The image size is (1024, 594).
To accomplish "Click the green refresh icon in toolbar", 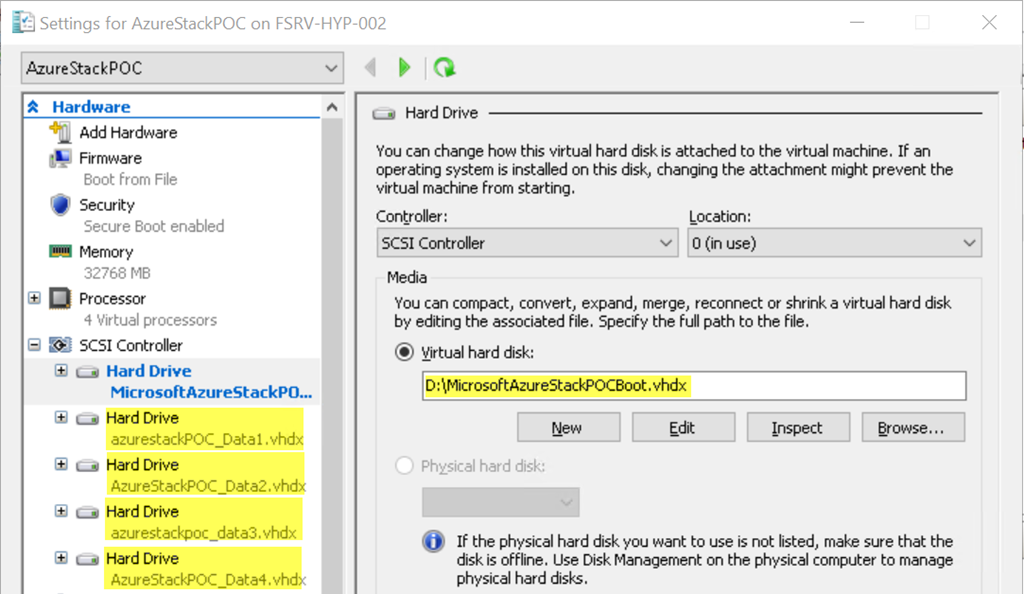I will 445,67.
